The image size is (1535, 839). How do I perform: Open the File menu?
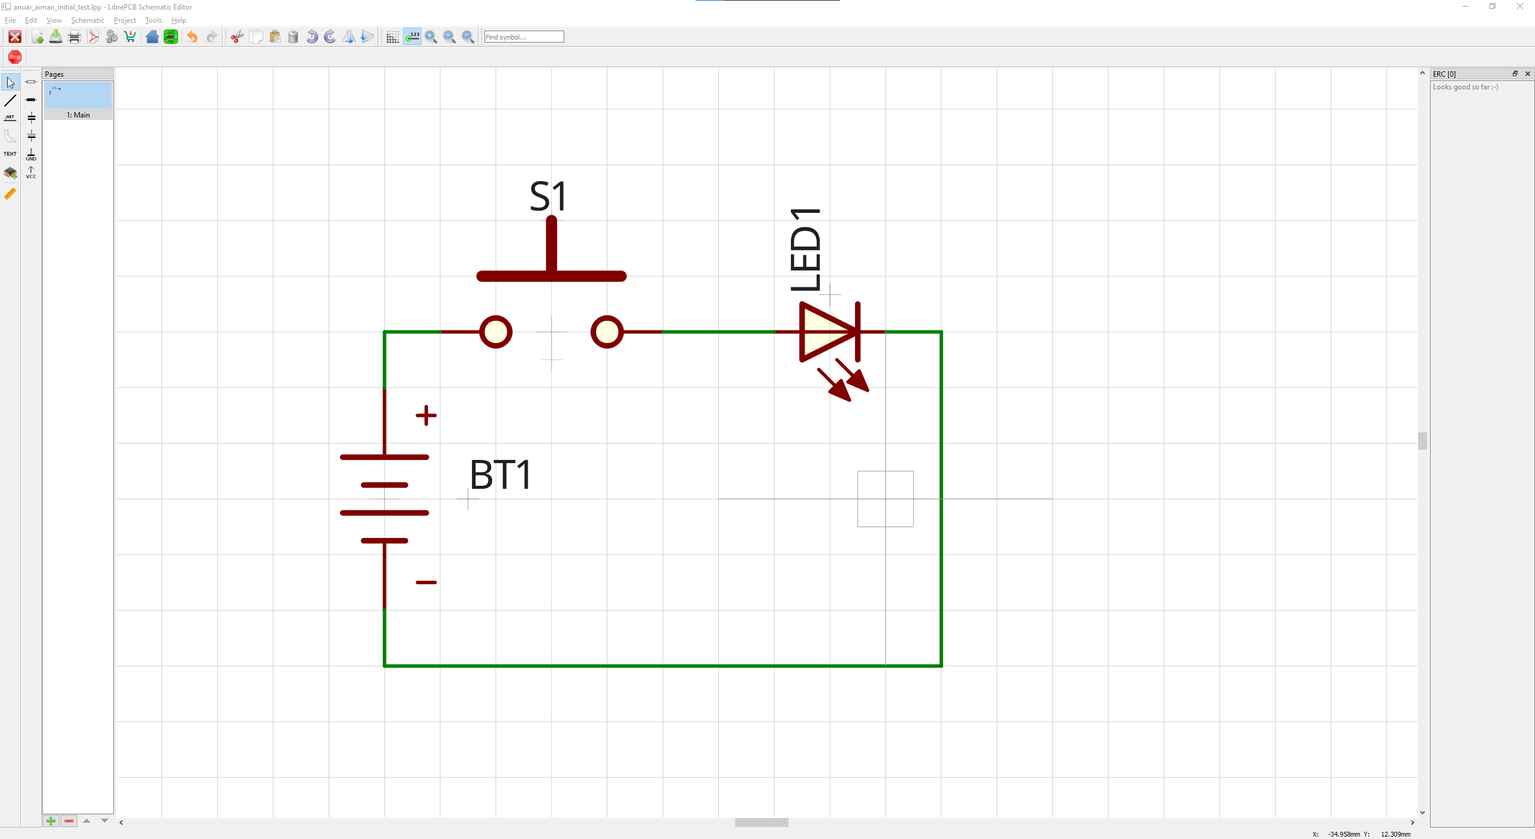10,20
